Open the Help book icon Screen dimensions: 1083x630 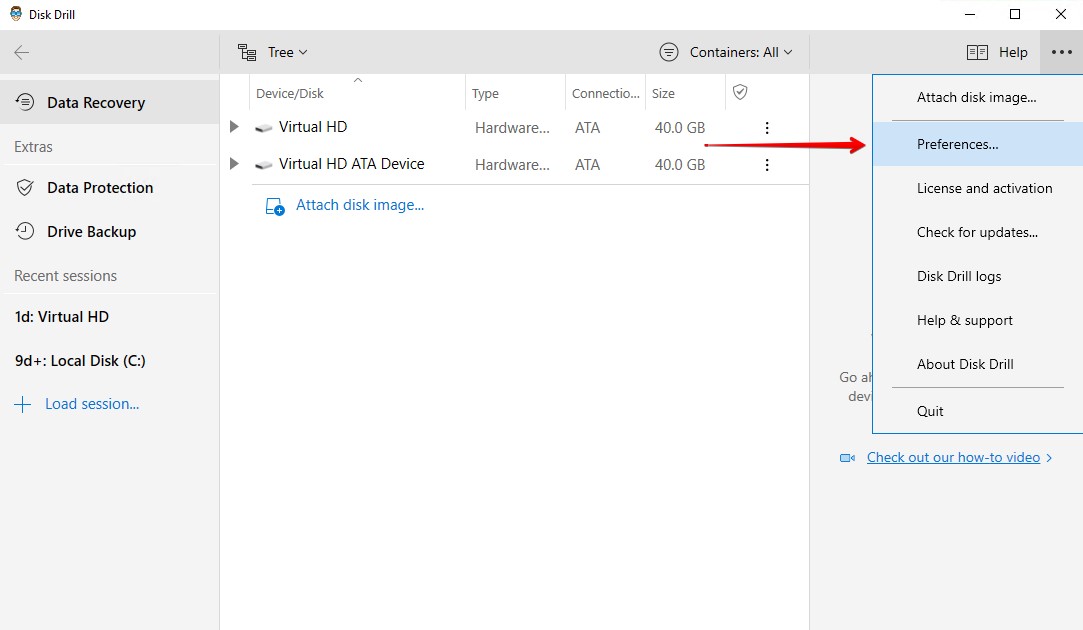coord(977,52)
